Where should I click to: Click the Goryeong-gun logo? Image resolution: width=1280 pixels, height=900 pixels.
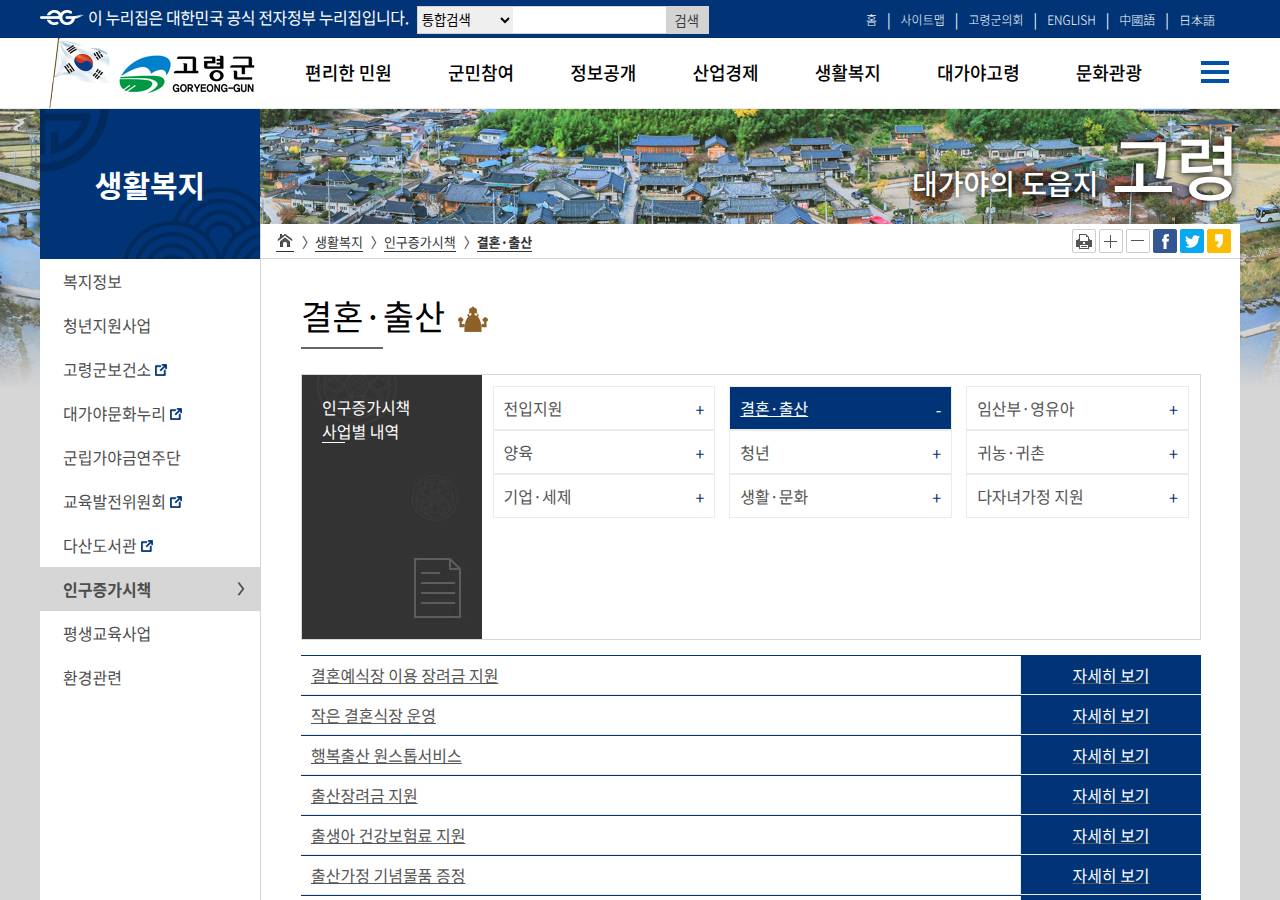187,73
